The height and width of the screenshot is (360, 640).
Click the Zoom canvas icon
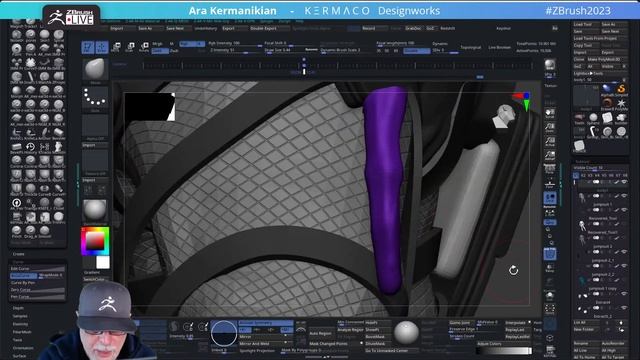550,127
